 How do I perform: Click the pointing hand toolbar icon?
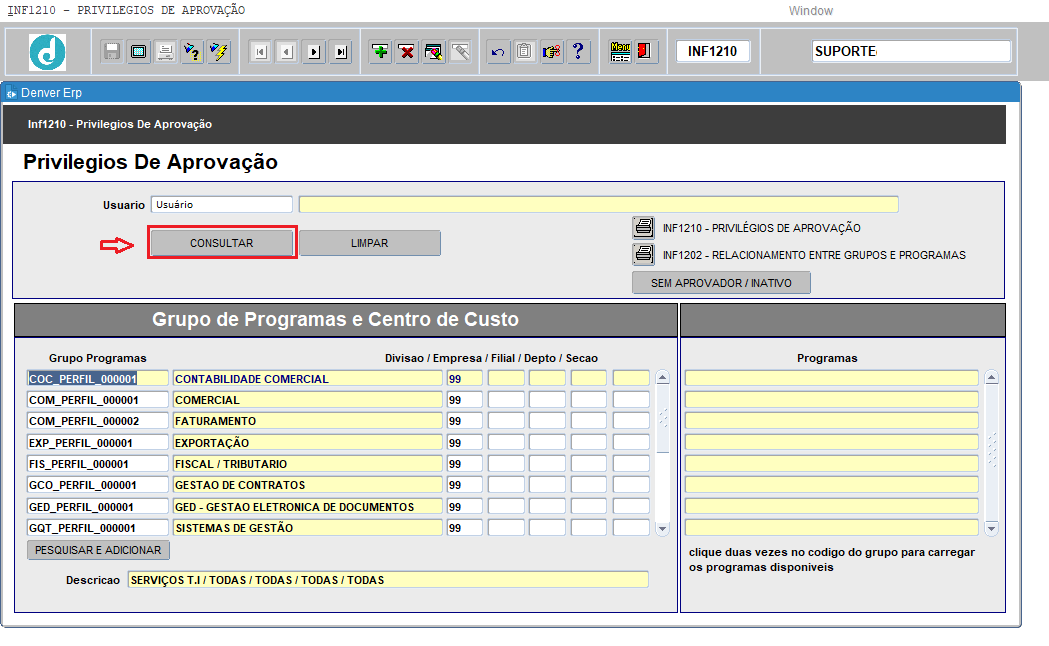click(x=551, y=51)
